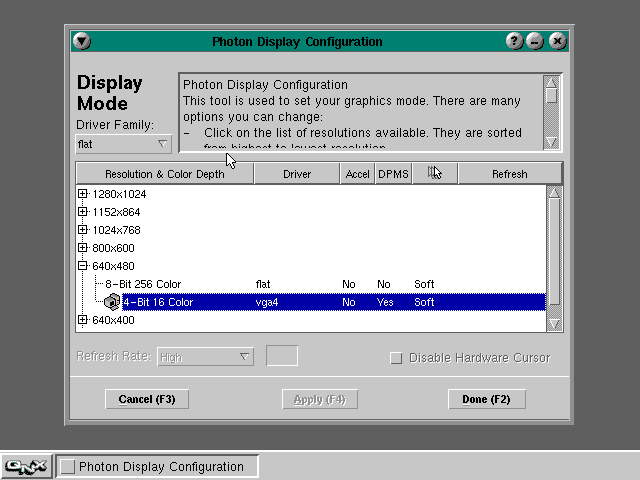Click the DPMS column header

coord(393,174)
